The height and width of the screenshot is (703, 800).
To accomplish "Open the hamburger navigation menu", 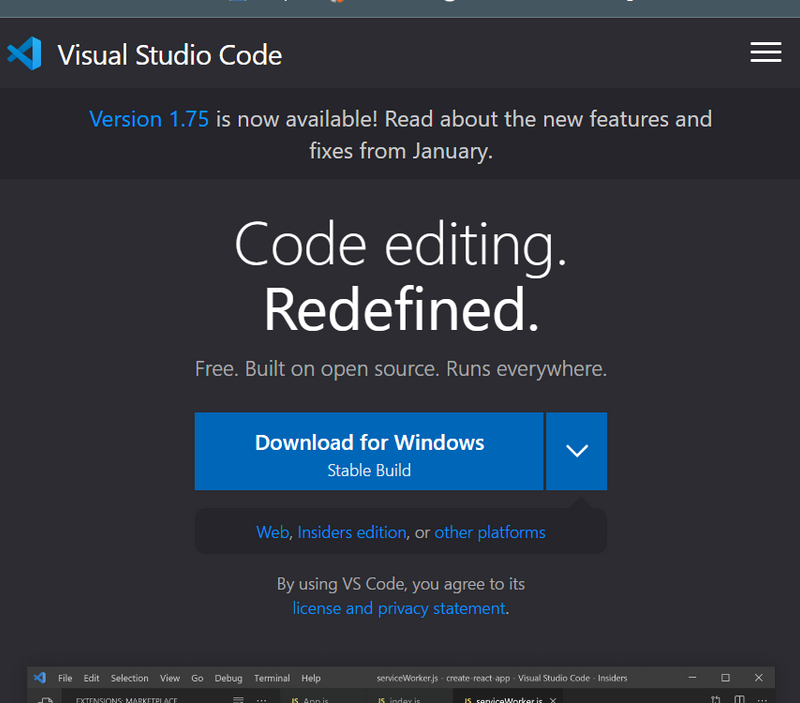I will coord(766,53).
